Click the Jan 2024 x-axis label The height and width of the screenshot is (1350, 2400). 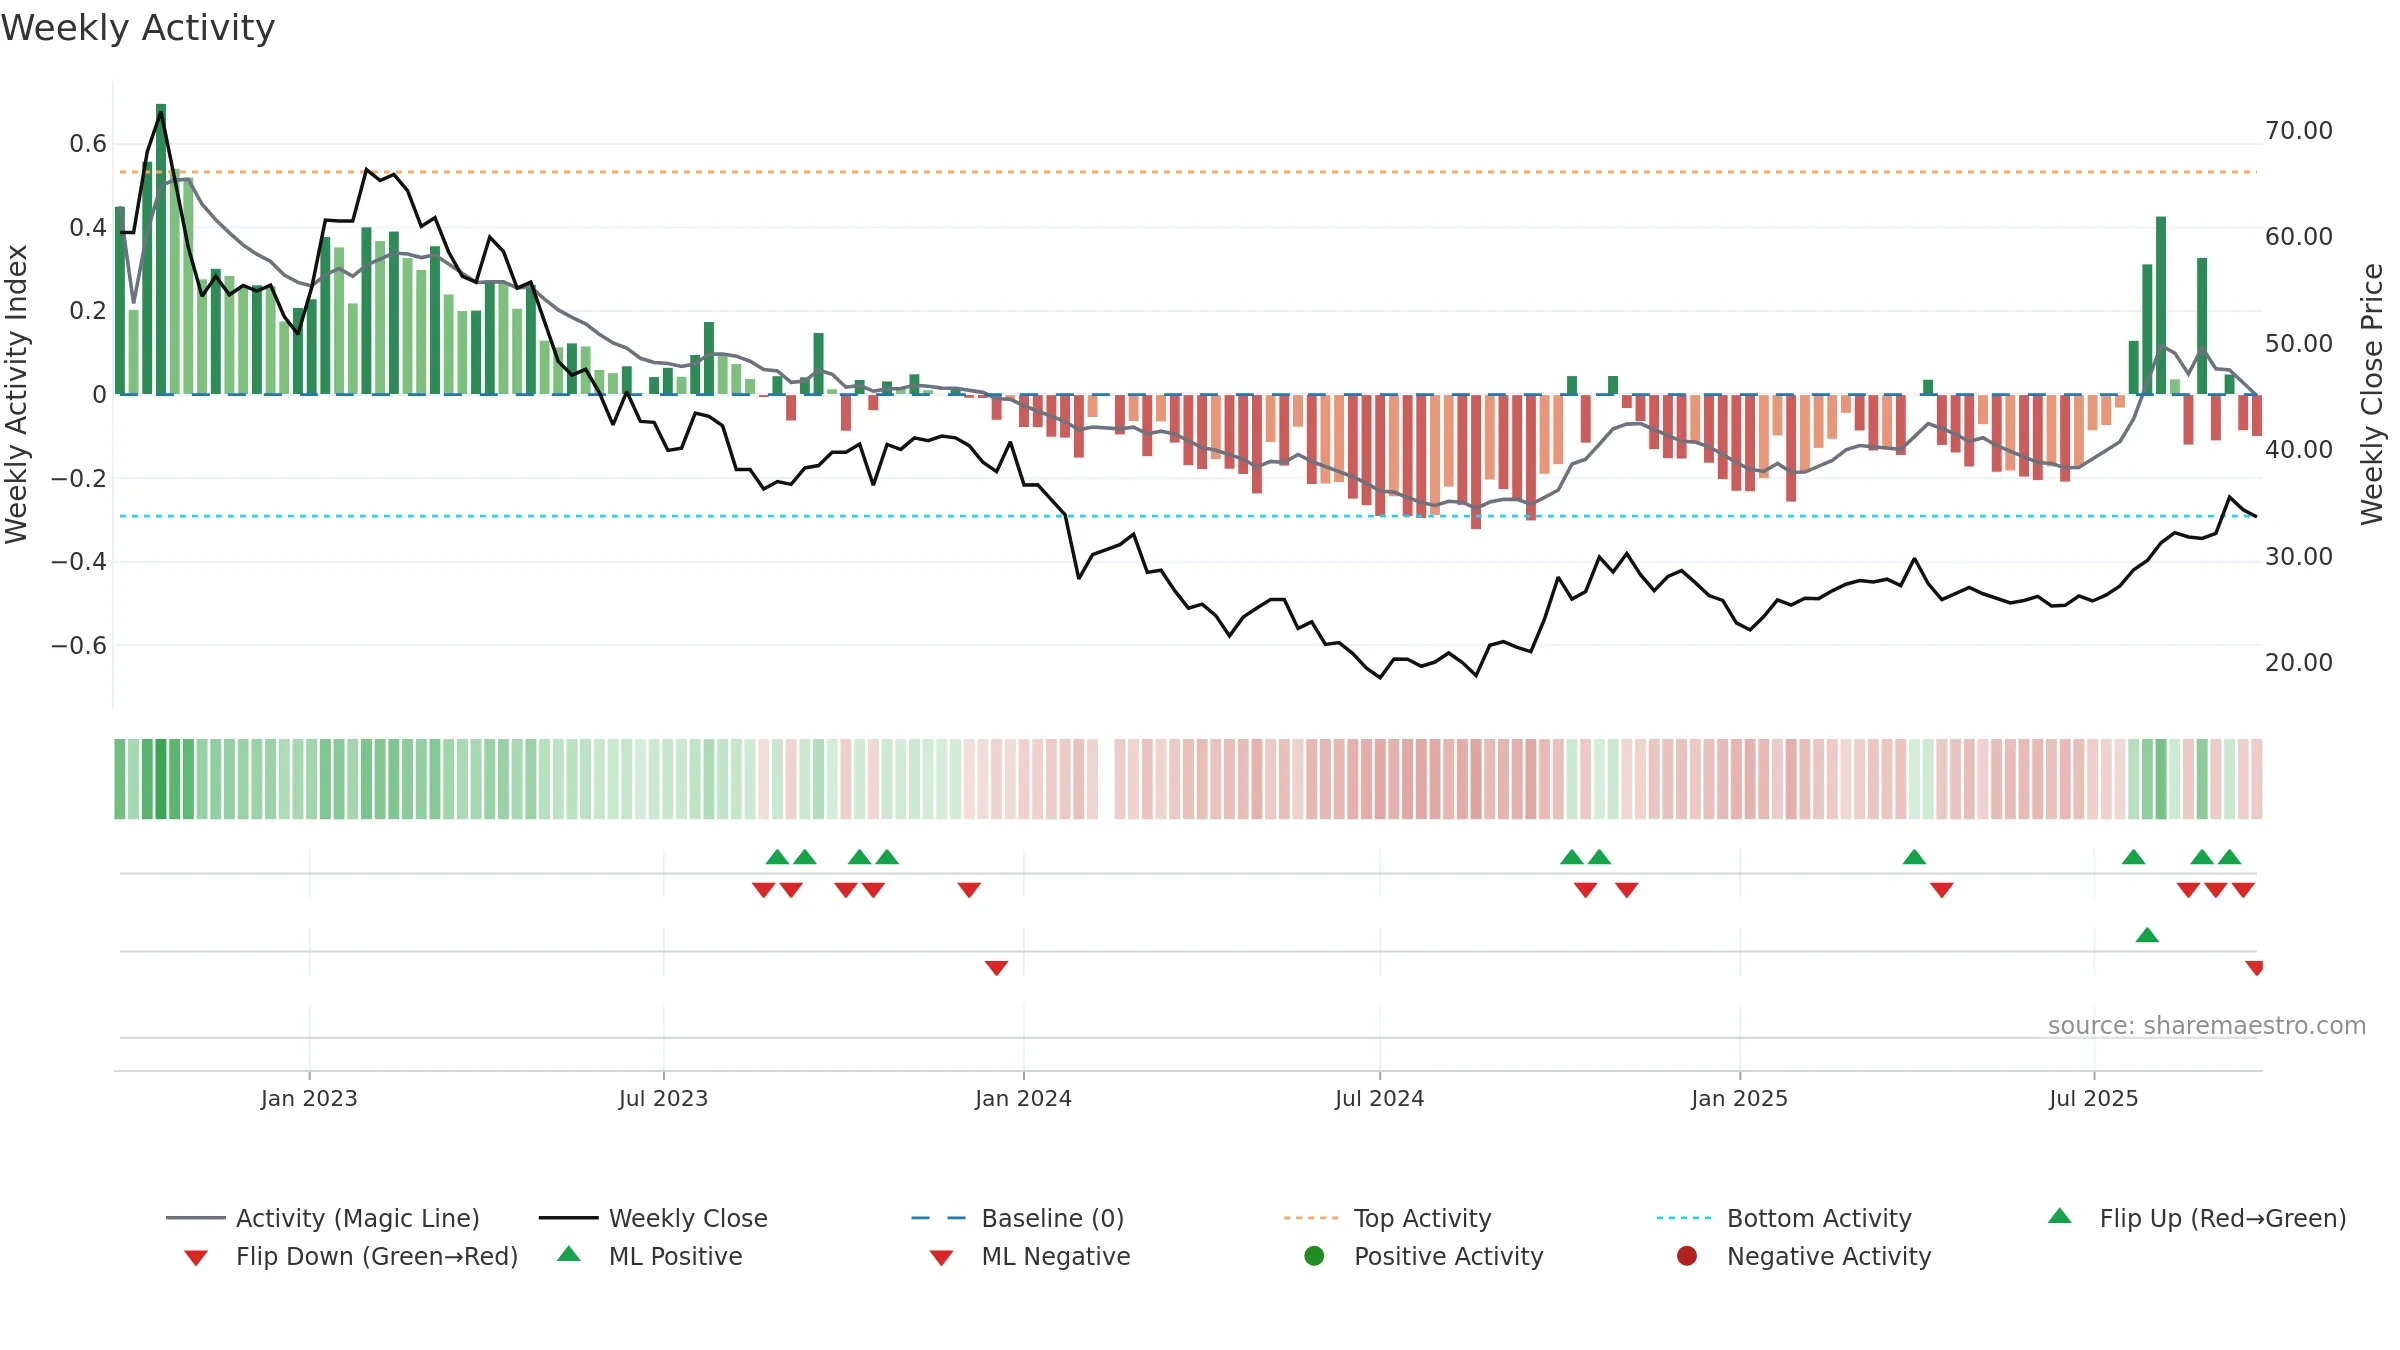click(1023, 1098)
